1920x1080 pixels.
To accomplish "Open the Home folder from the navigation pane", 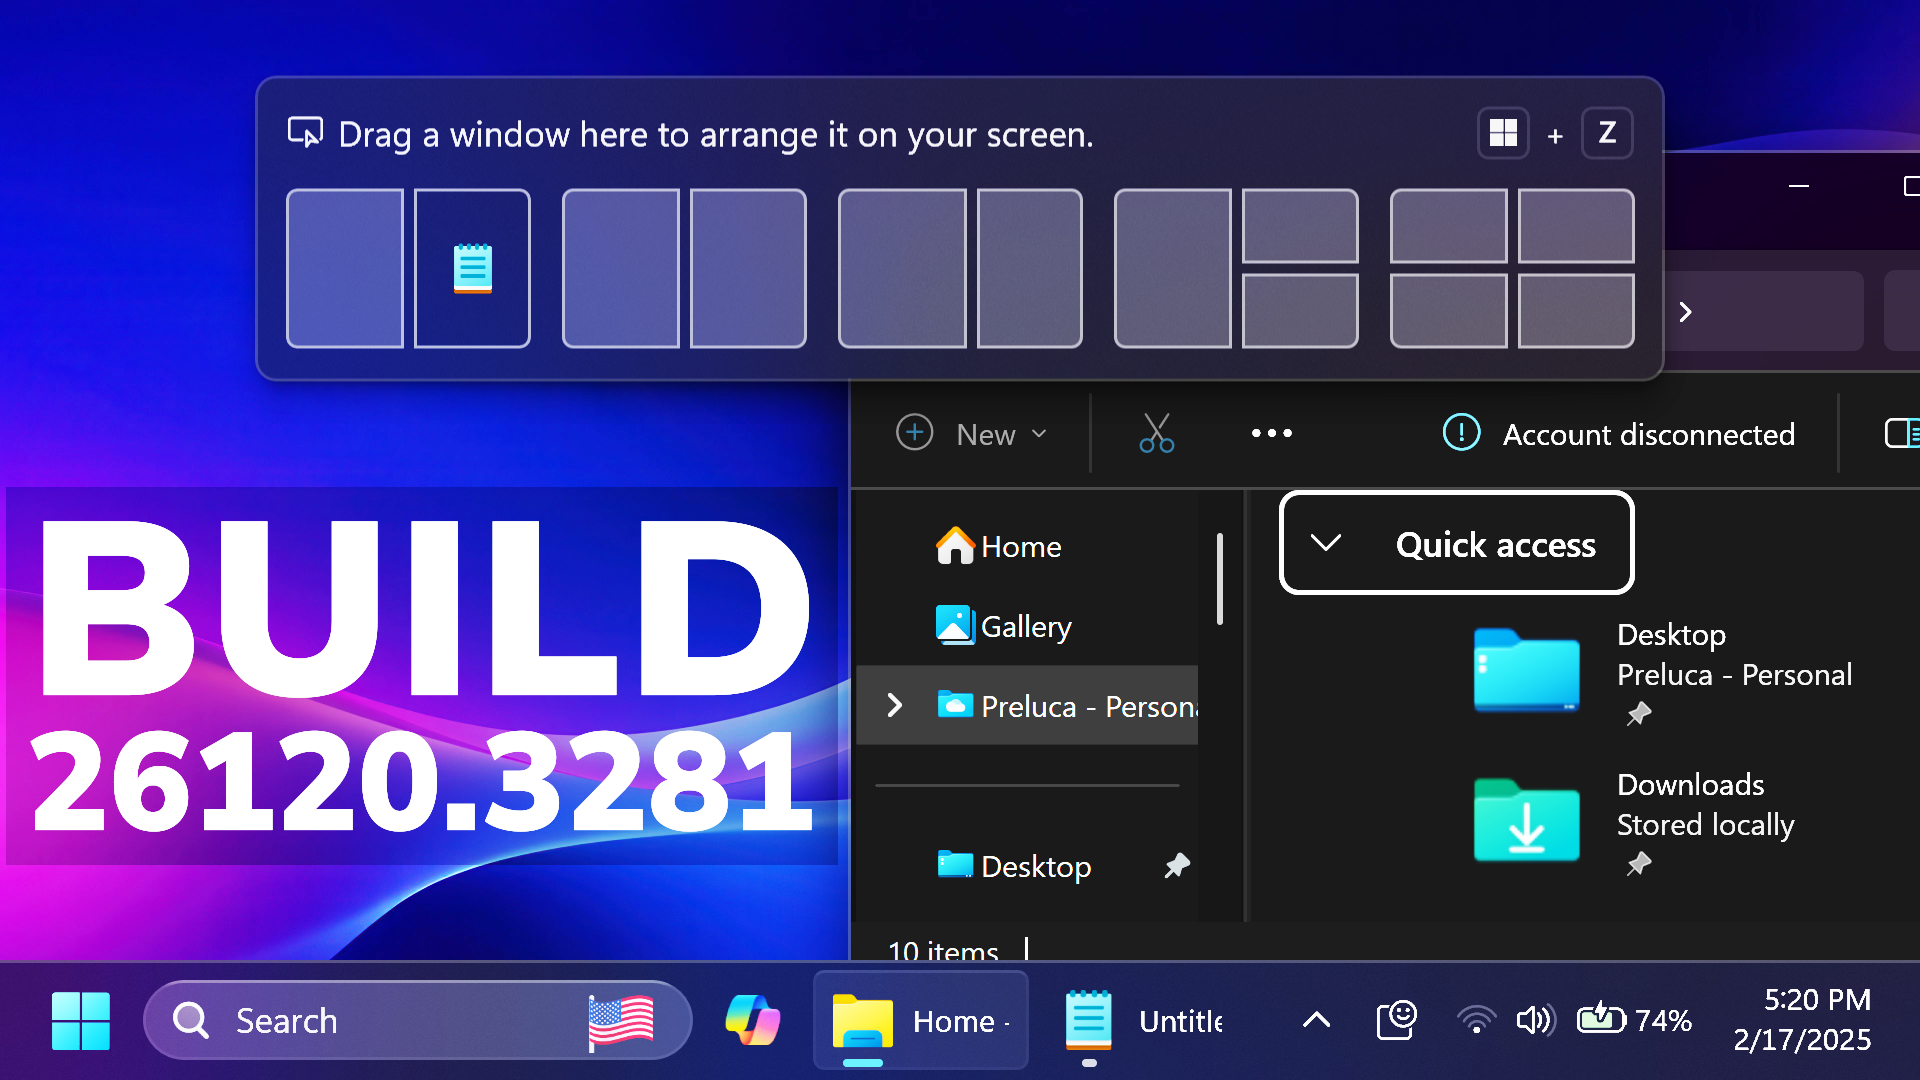I will [1020, 546].
